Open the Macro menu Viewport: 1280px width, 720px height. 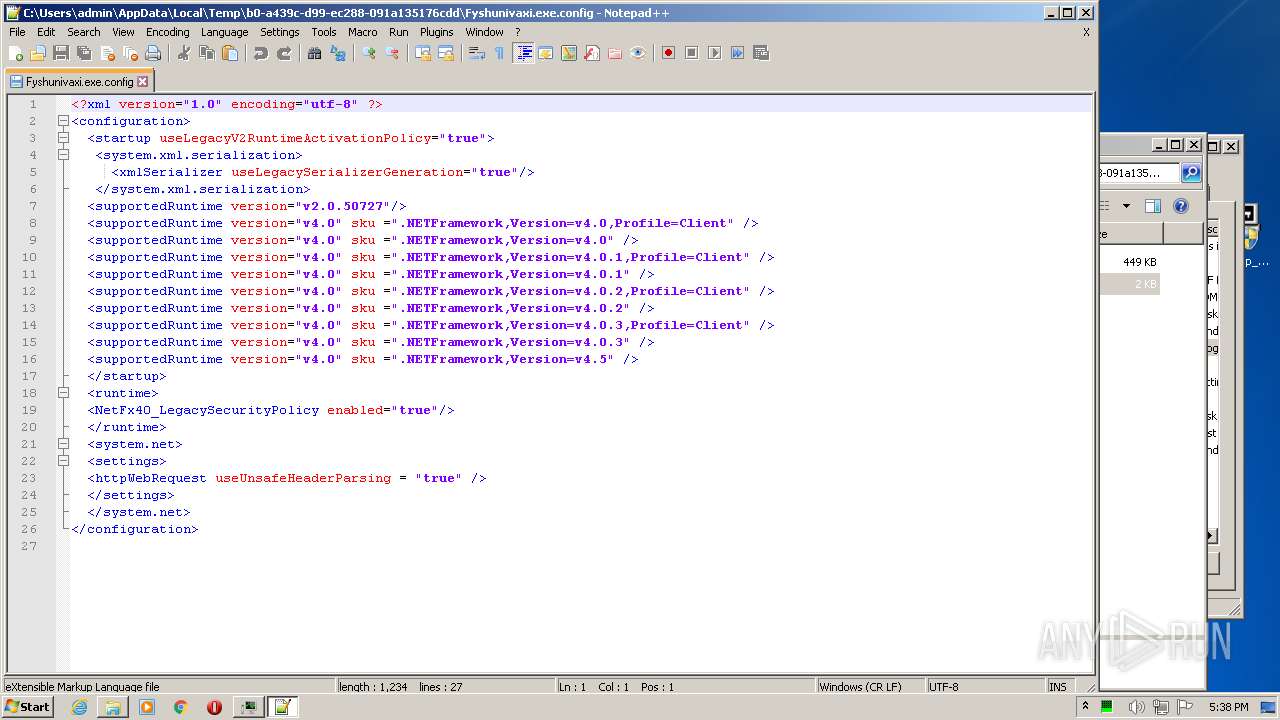point(362,32)
